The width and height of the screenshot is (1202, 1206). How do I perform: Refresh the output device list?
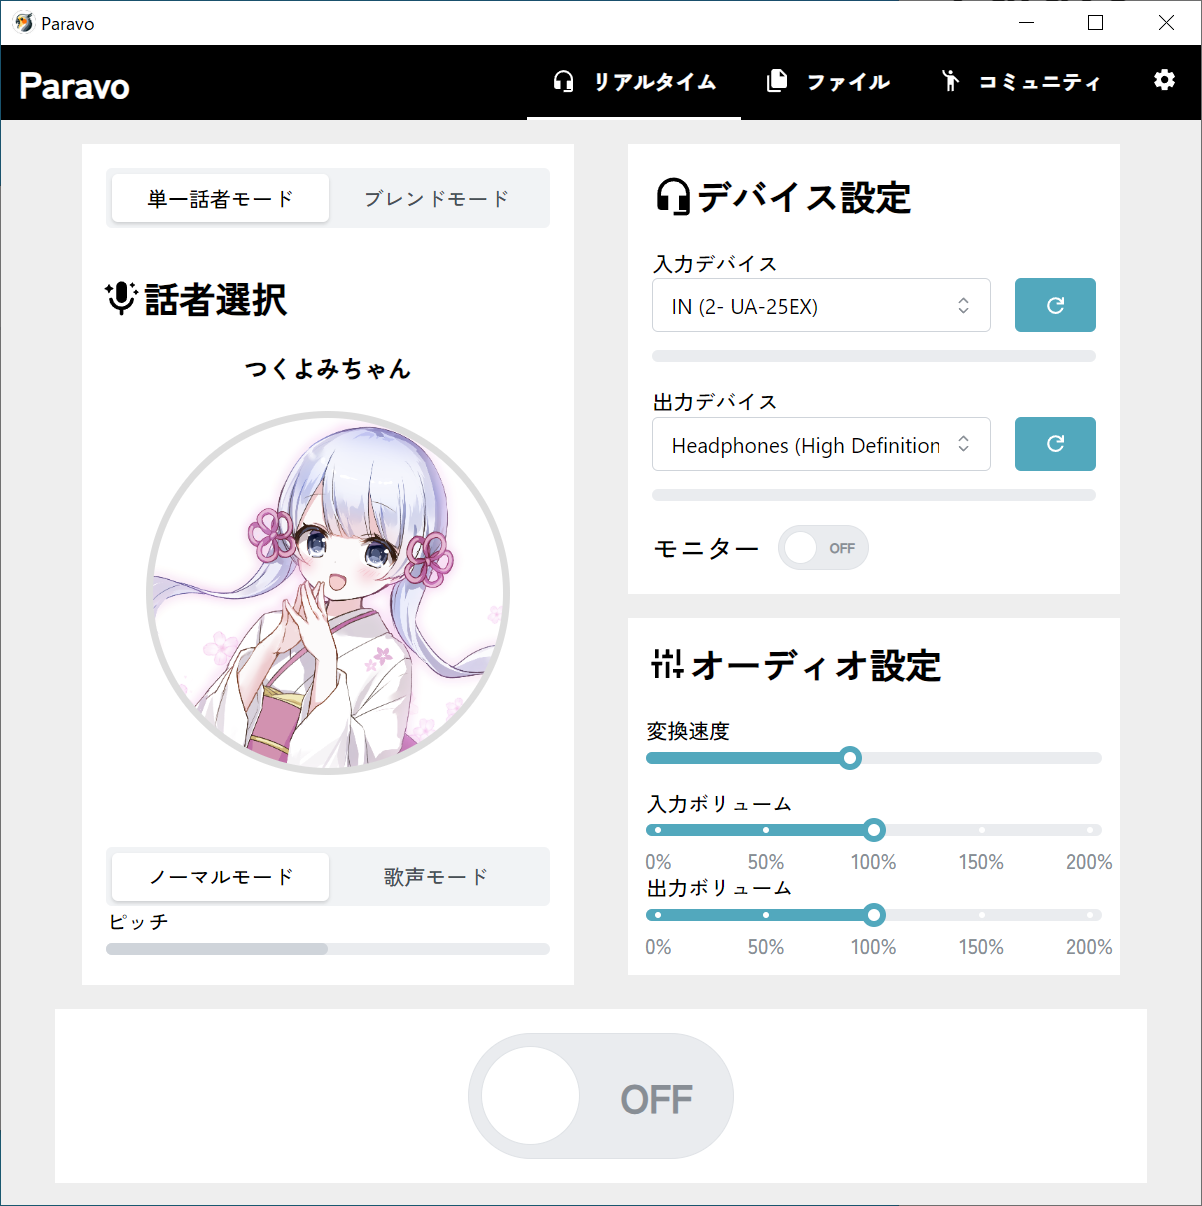click(1055, 444)
